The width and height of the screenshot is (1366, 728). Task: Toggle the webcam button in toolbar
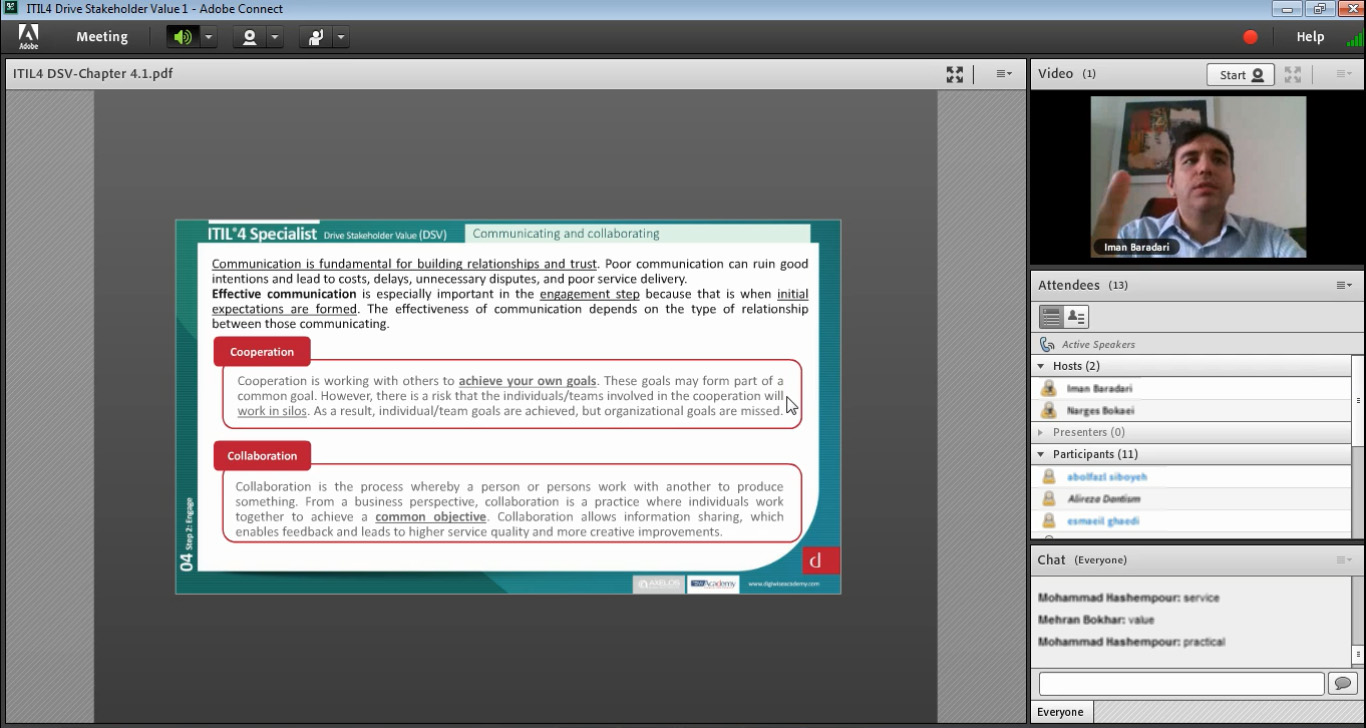coord(249,37)
